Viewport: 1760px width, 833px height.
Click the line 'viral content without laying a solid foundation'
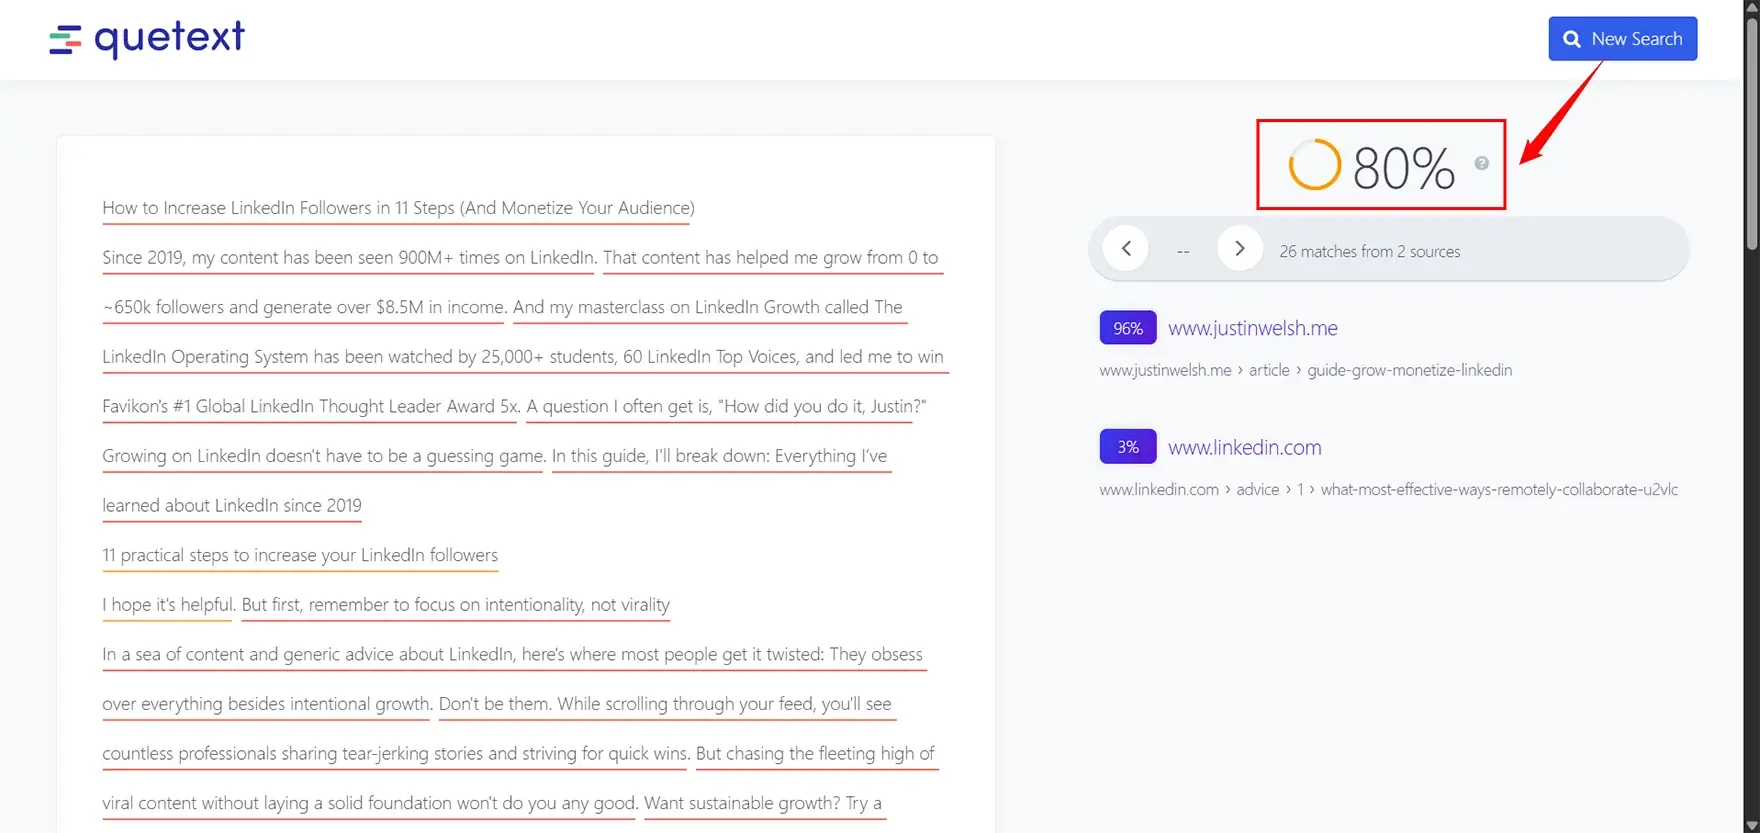368,803
